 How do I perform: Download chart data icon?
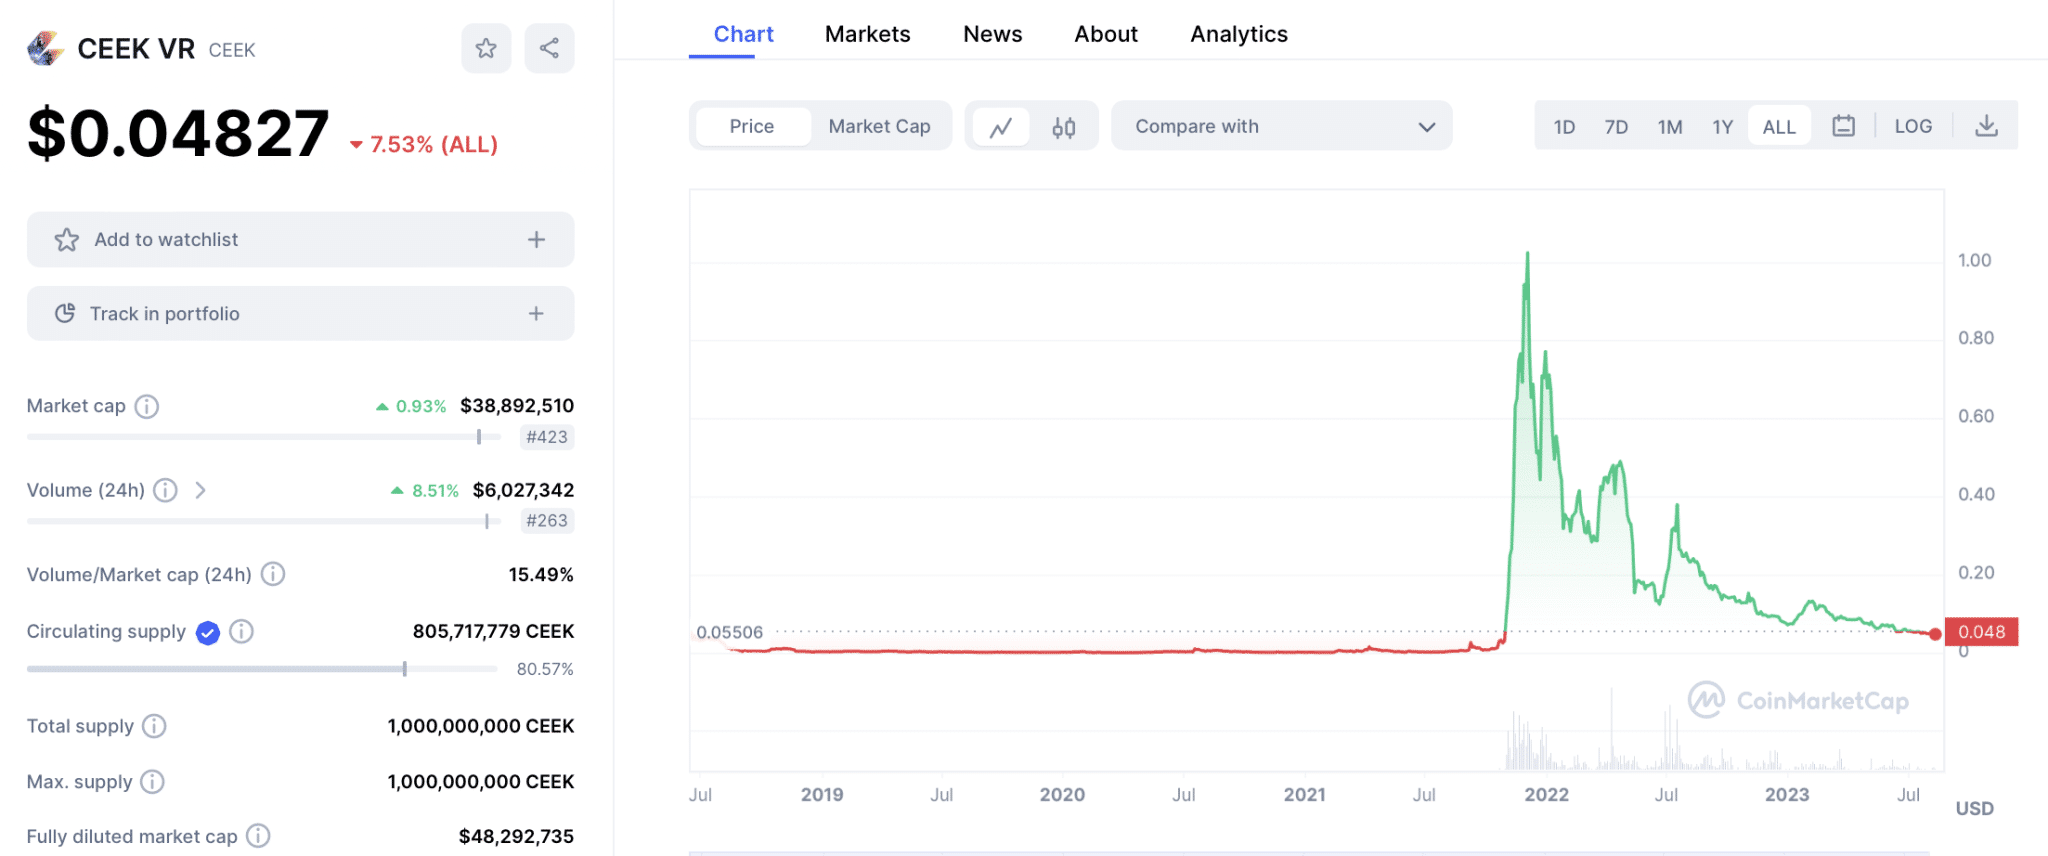[x=1987, y=126]
